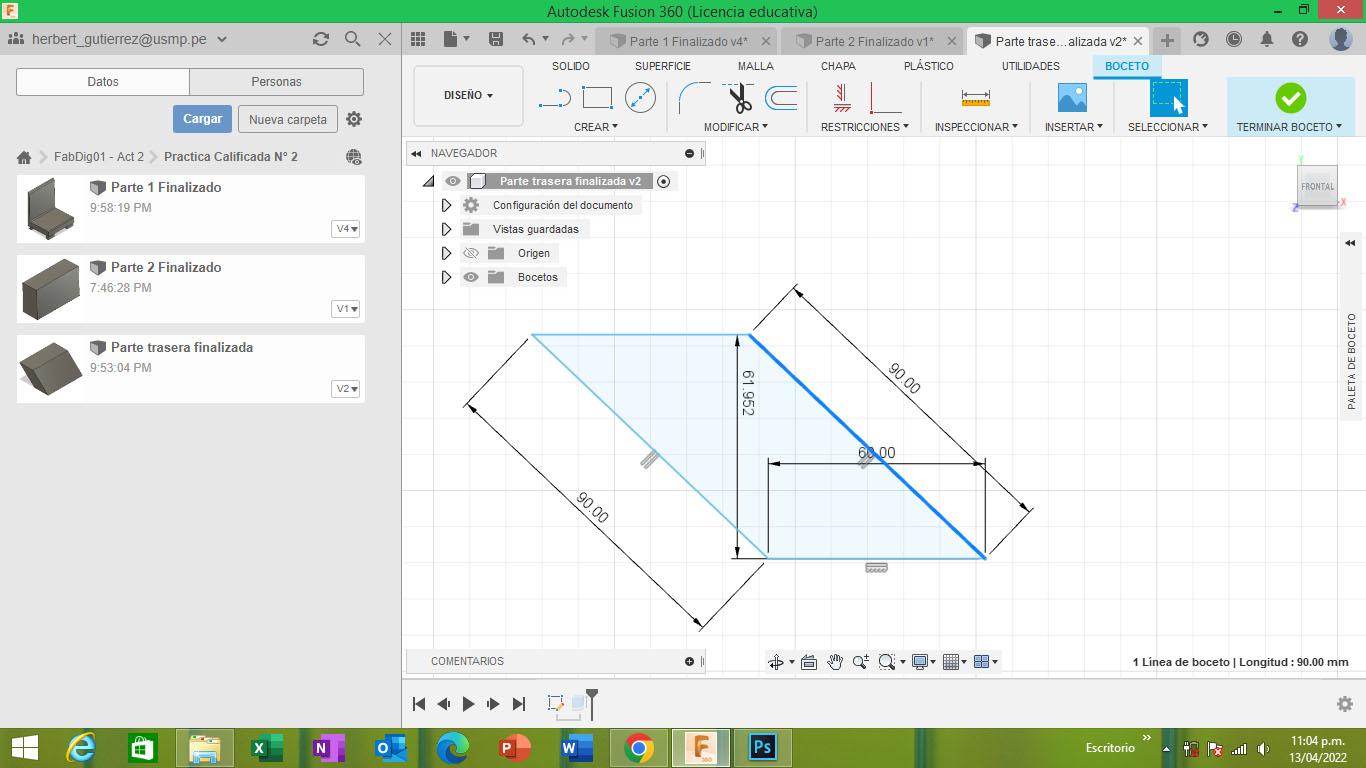Open the job status clock icon
Viewport: 1366px width, 768px height.
tap(1234, 39)
